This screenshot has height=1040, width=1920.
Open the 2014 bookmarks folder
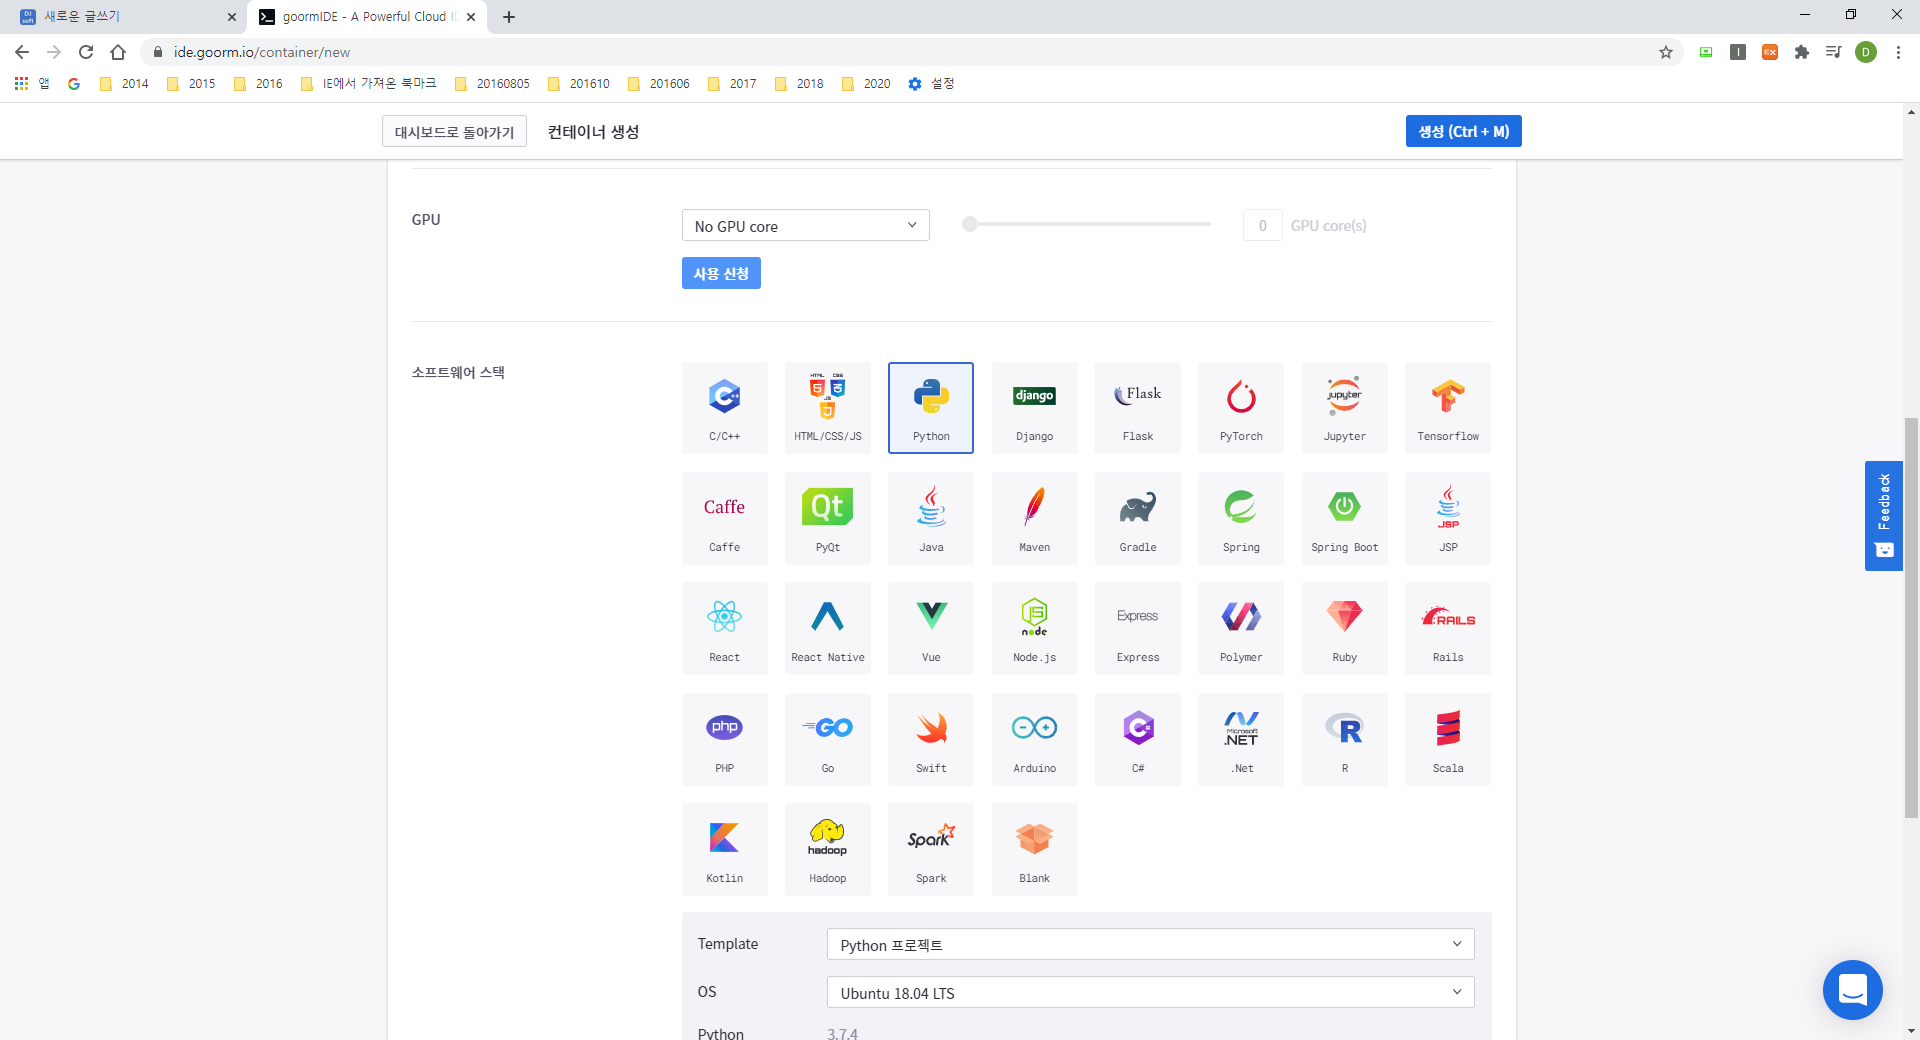point(124,84)
